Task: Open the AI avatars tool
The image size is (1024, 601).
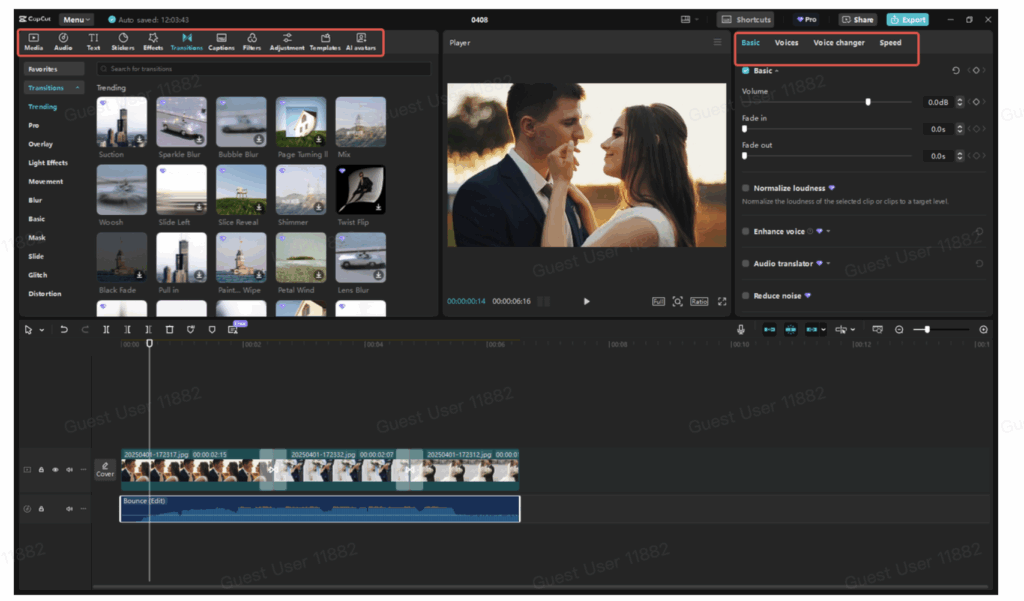Action: pyautogui.click(x=361, y=41)
